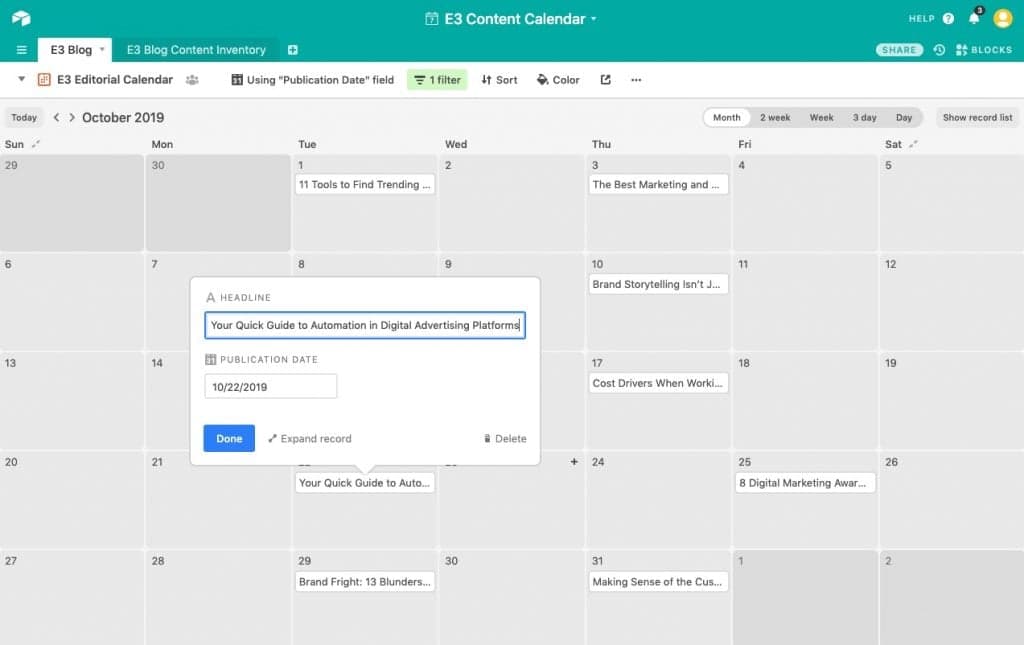This screenshot has width=1024, height=645.
Task: Open 'Cost Drivers When Worki...' record
Action: pyautogui.click(x=658, y=383)
